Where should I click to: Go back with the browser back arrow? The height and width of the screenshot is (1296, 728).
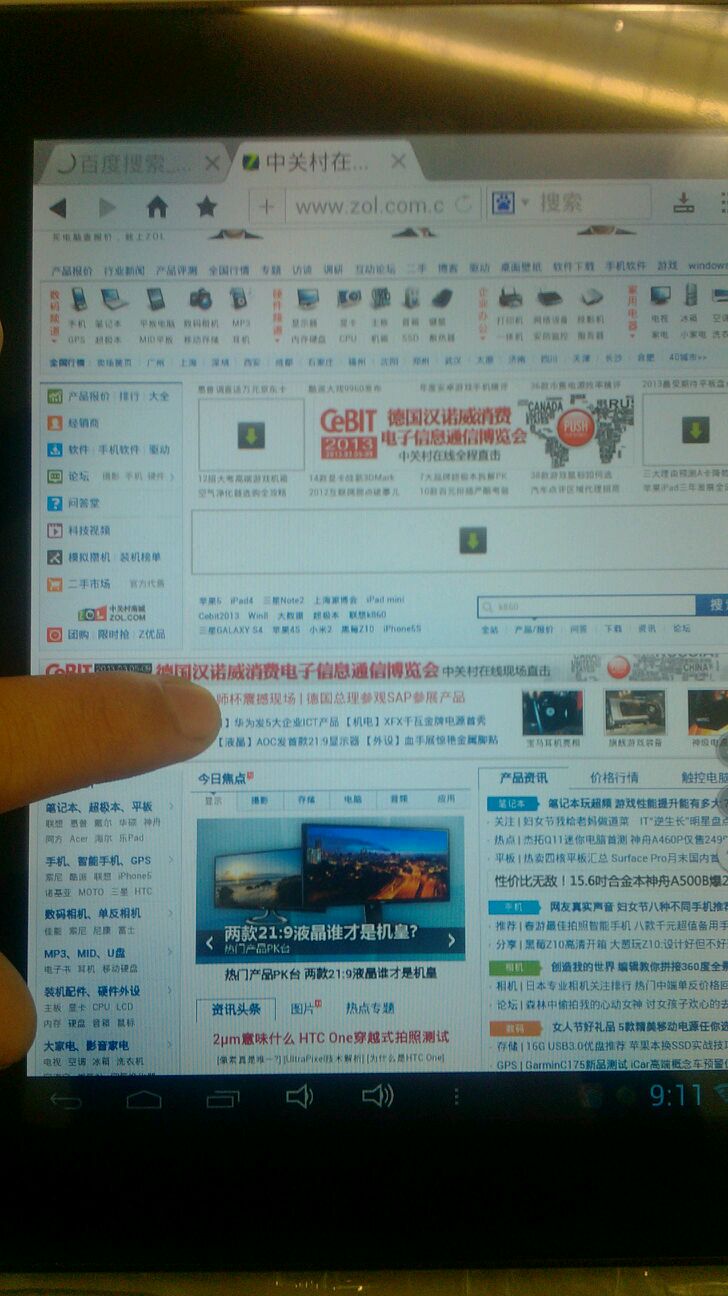pyautogui.click(x=57, y=208)
